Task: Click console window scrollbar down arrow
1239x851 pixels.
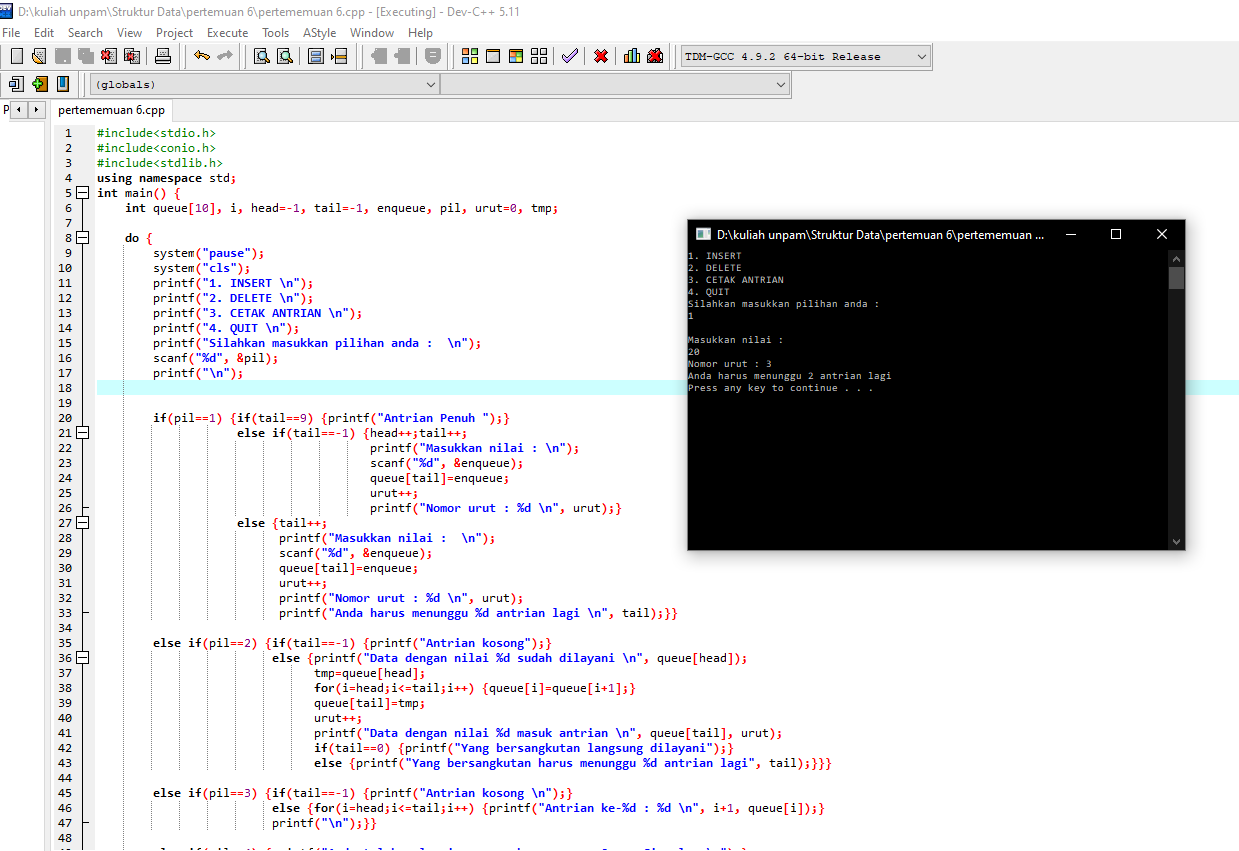Action: coord(1176,541)
